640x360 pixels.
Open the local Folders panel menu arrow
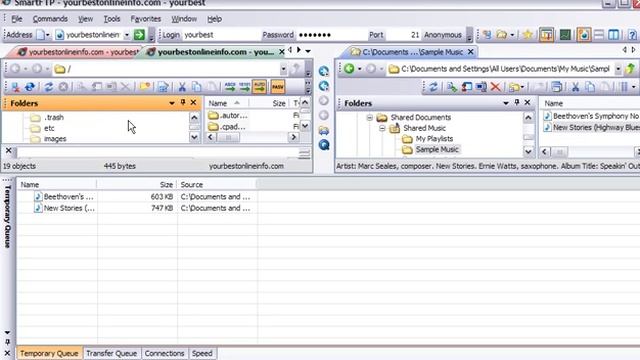click(x=506, y=103)
